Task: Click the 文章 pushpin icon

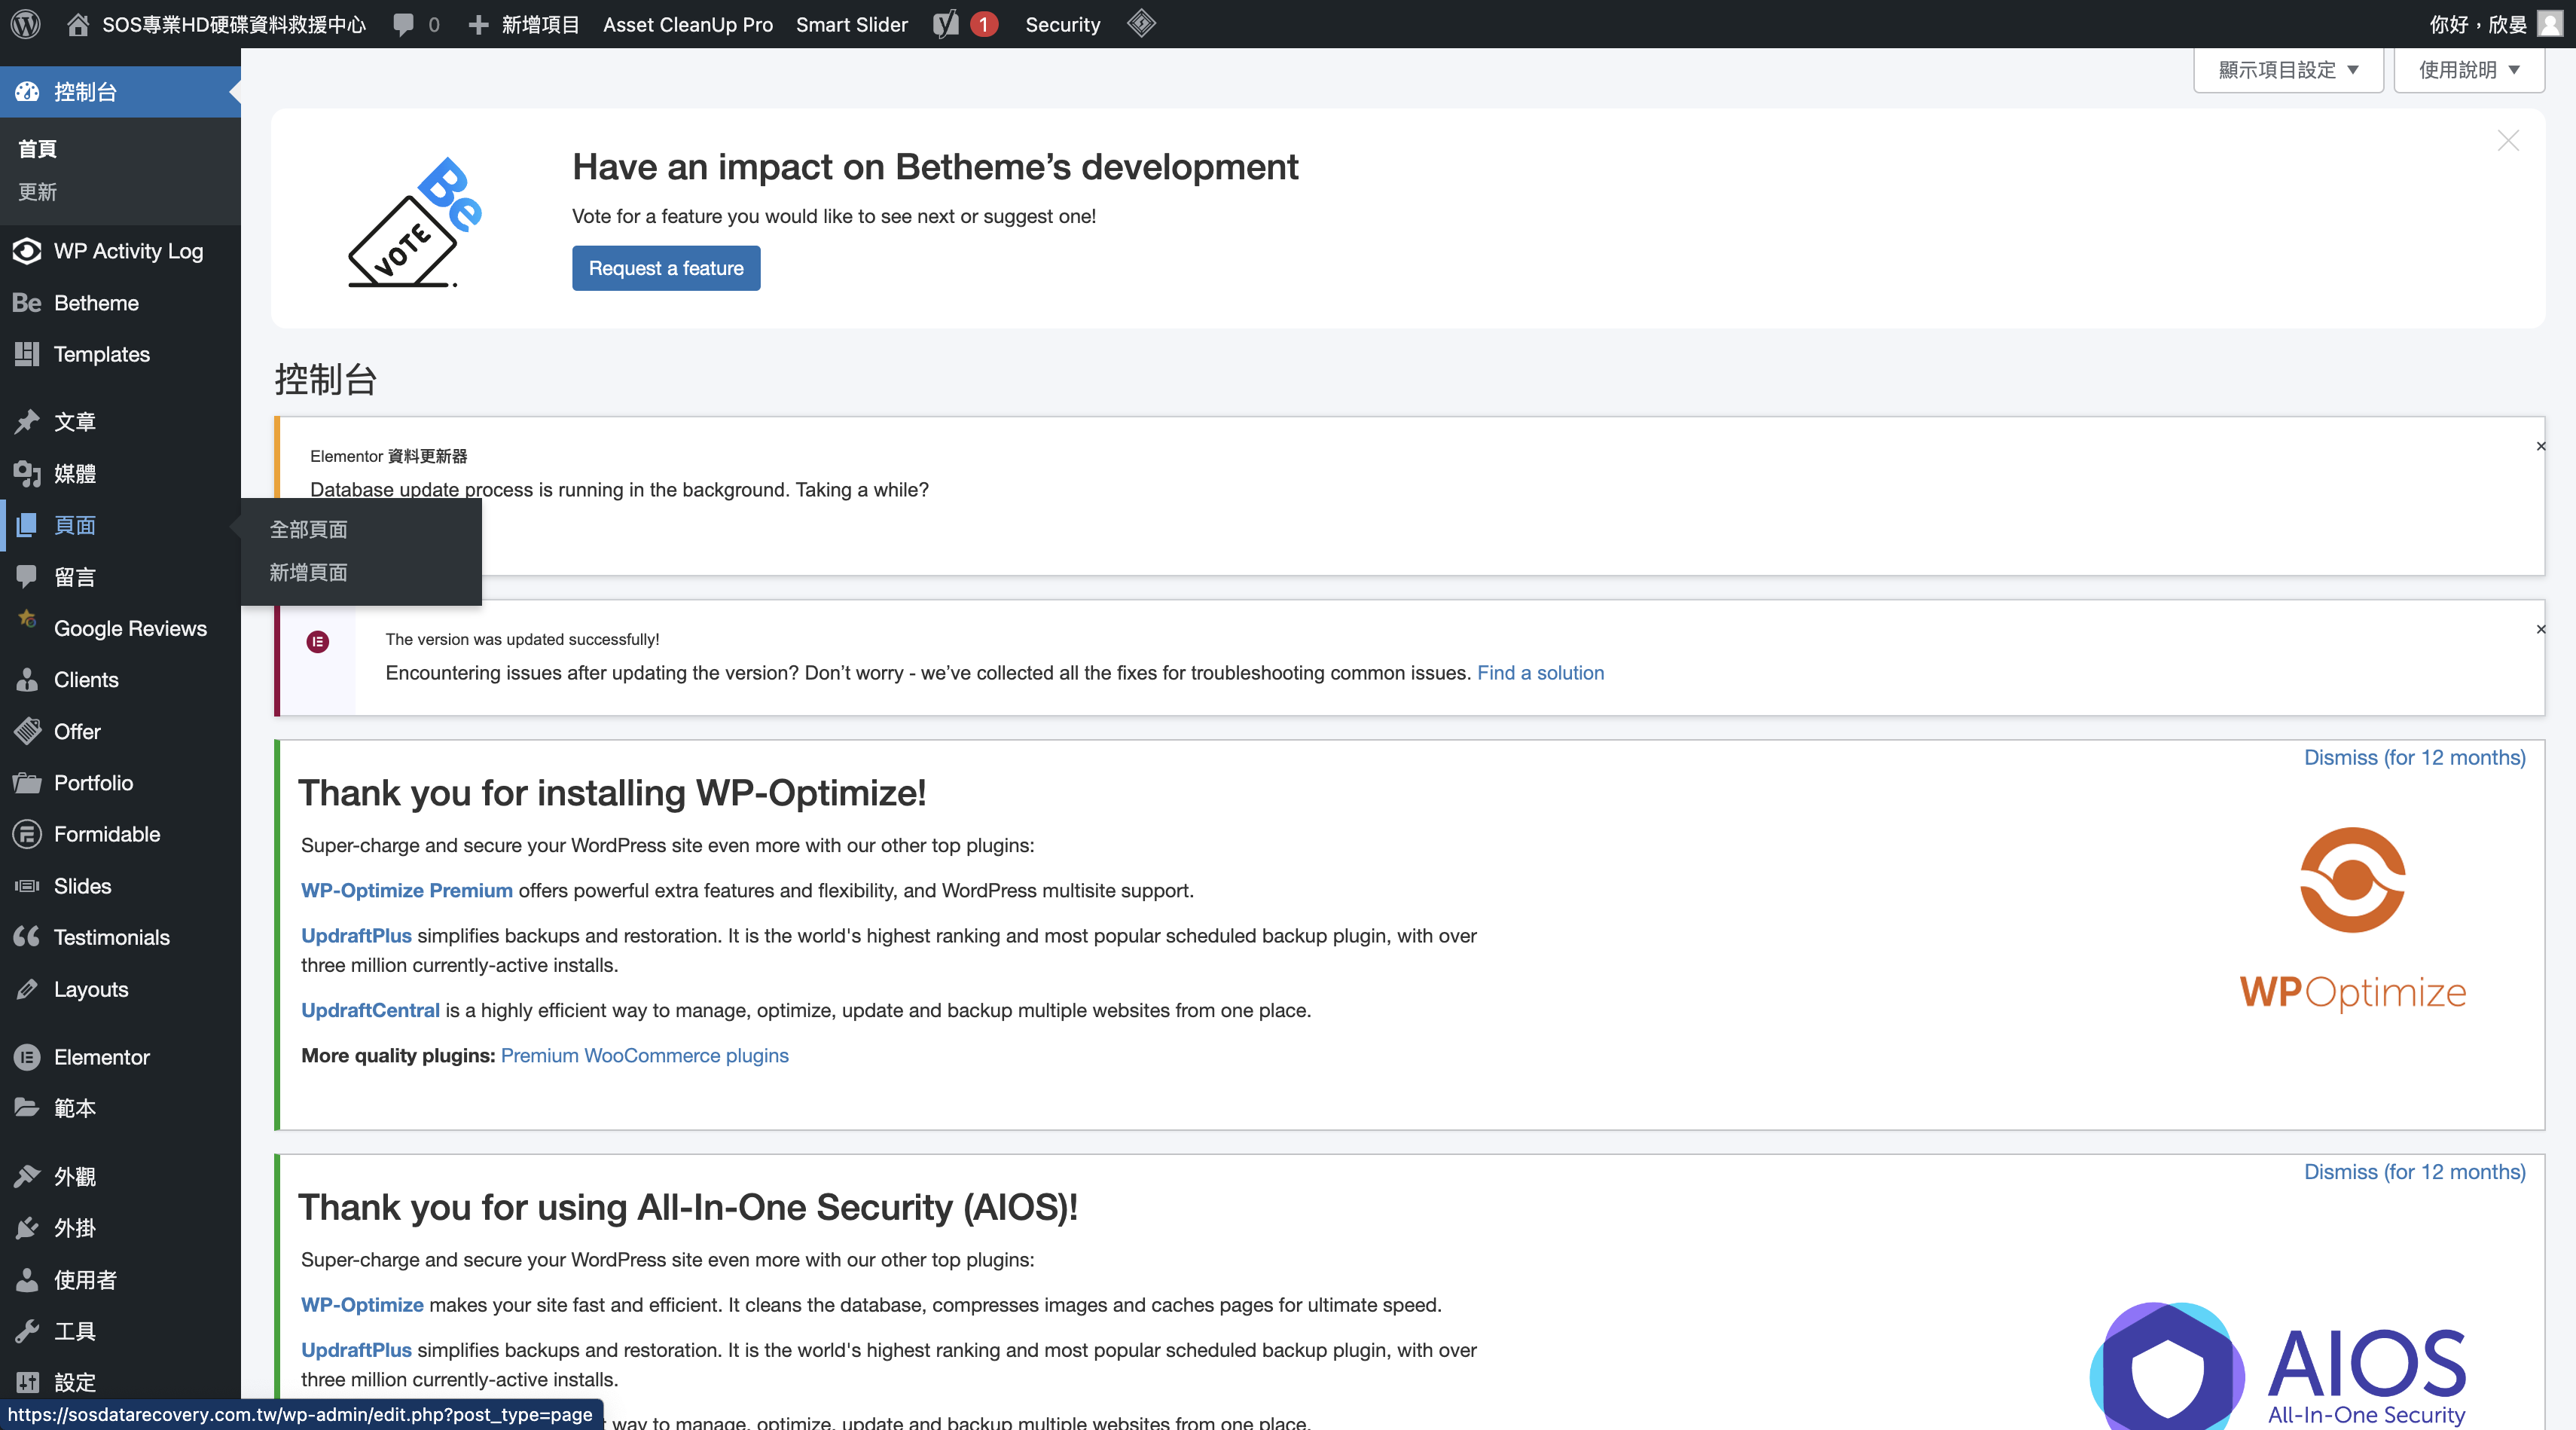Action: pyautogui.click(x=27, y=422)
